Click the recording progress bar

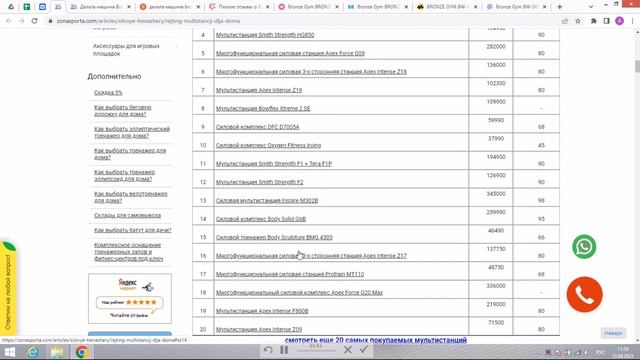tap(316, 351)
